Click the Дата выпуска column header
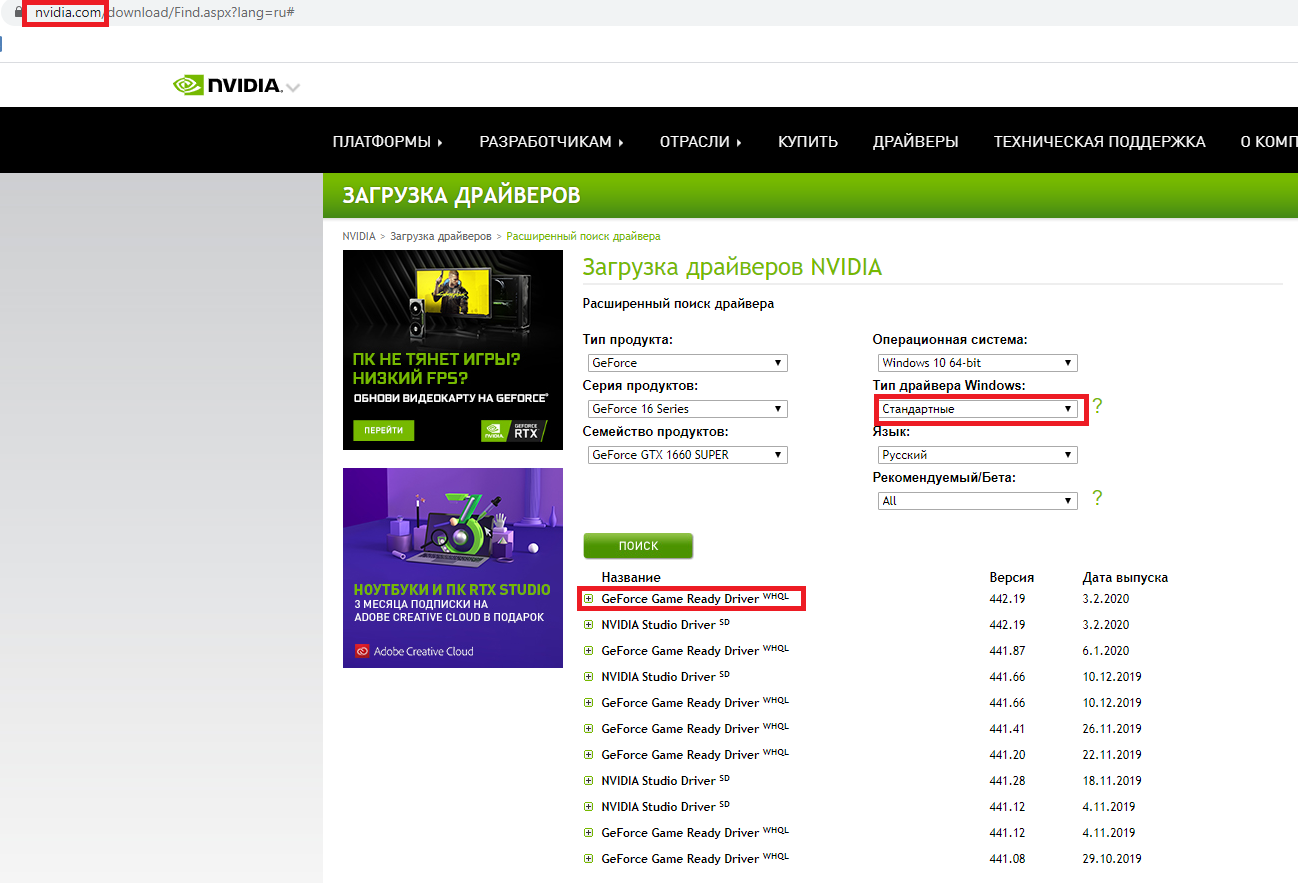The height and width of the screenshot is (883, 1298). coord(1125,578)
